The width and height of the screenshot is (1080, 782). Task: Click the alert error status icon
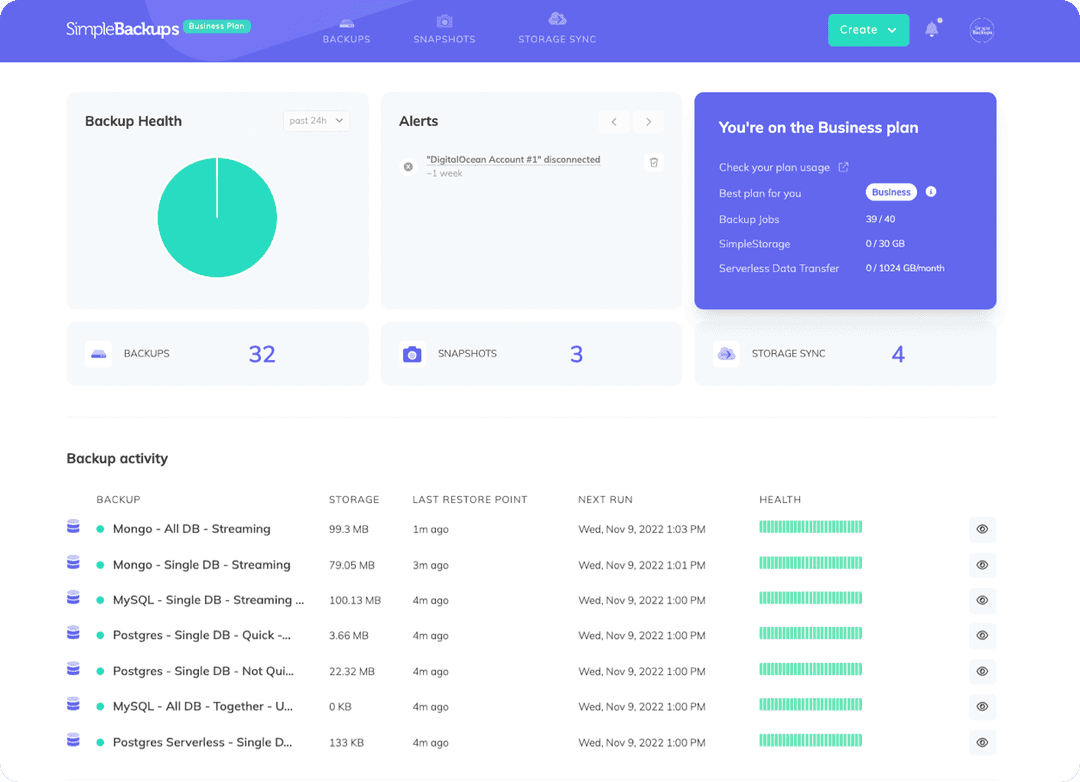(x=408, y=167)
